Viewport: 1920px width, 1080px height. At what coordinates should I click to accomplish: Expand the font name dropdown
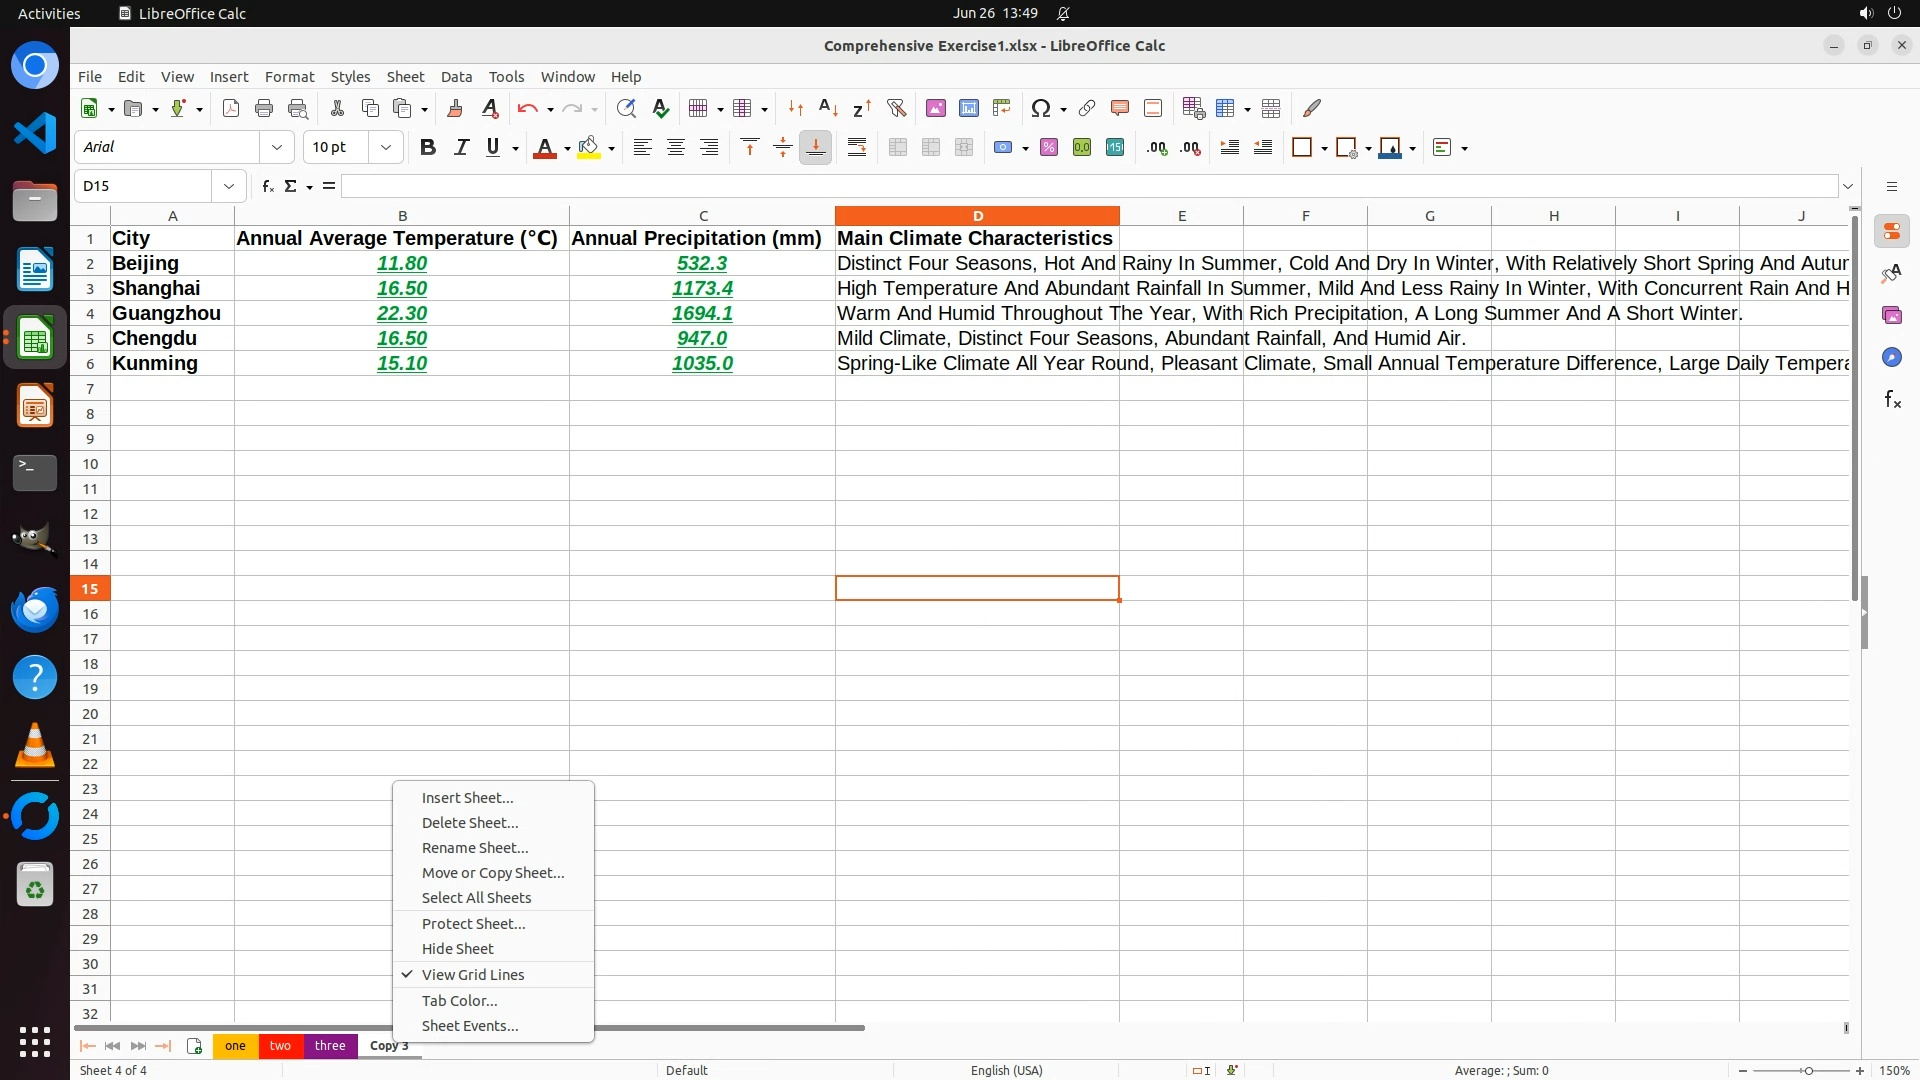(x=277, y=147)
